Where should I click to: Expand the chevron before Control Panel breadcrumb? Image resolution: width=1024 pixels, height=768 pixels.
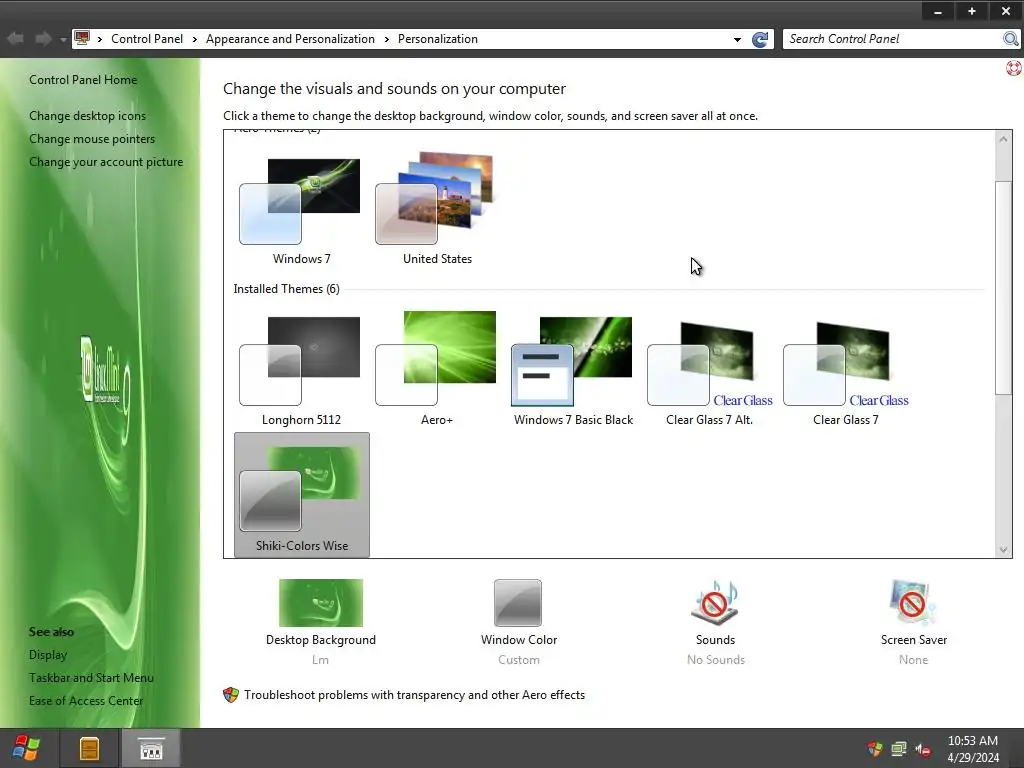(100, 39)
